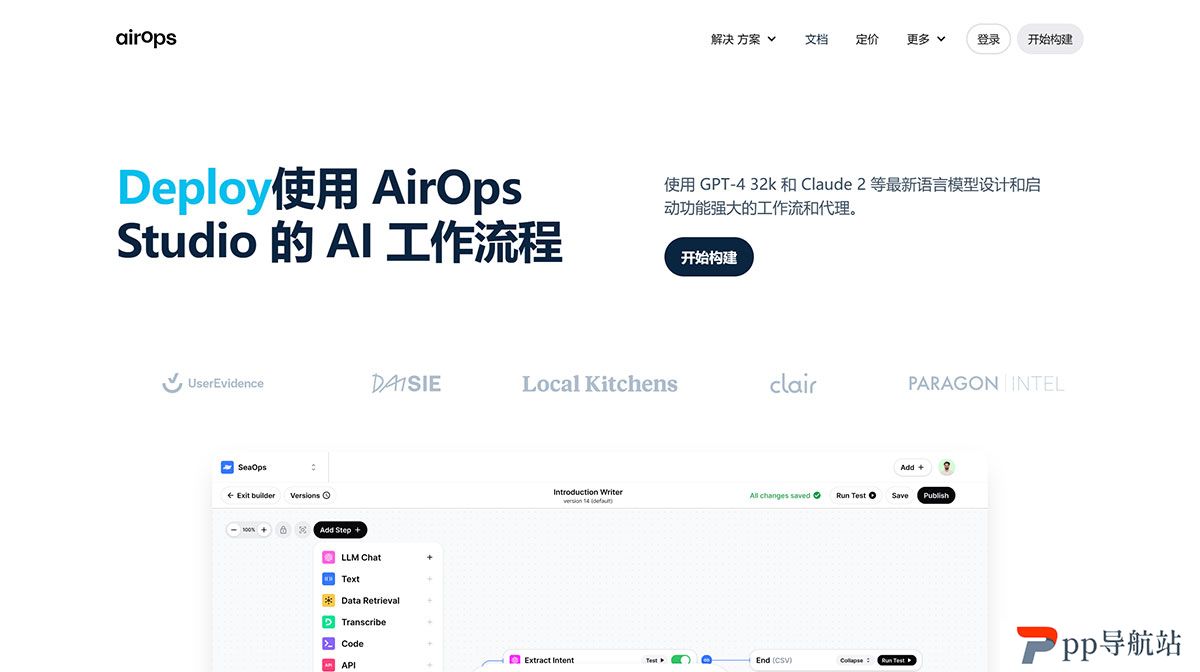
Task: Click the 100% zoom level value
Action: click(249, 530)
